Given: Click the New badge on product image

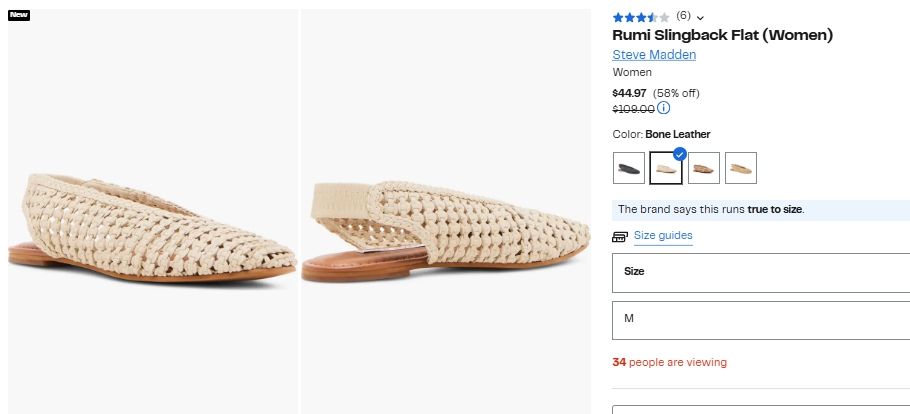Looking at the screenshot, I should point(19,15).
